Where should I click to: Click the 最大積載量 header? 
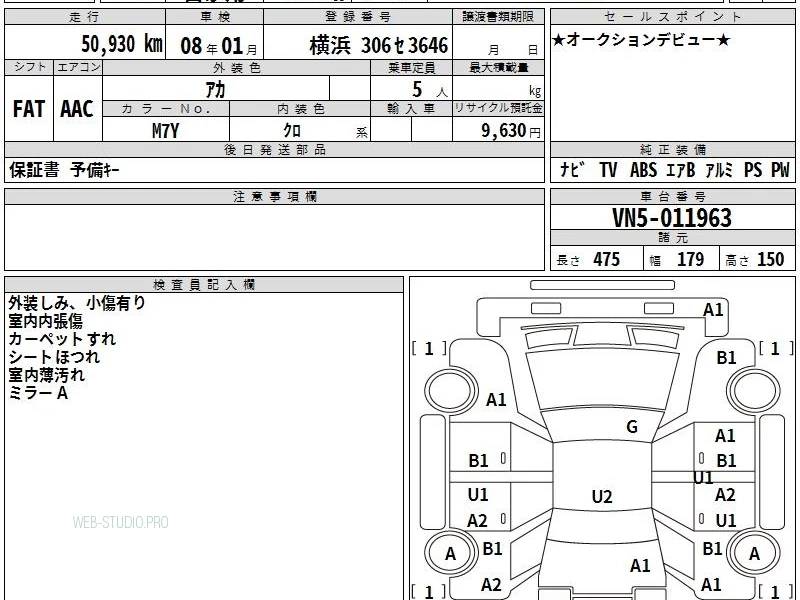tap(498, 67)
